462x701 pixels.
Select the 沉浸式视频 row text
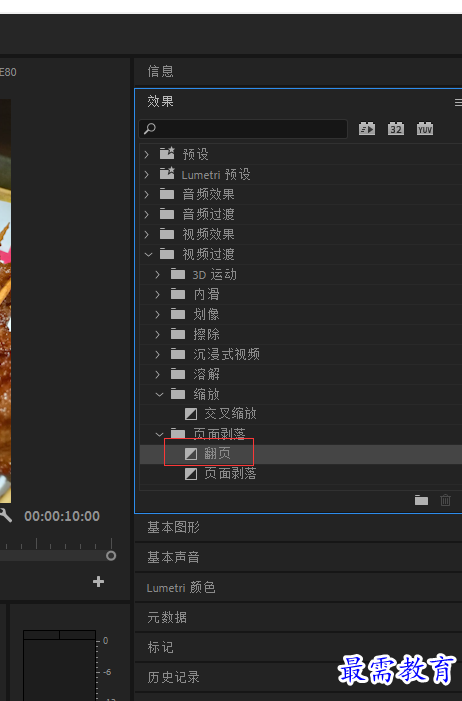(226, 354)
